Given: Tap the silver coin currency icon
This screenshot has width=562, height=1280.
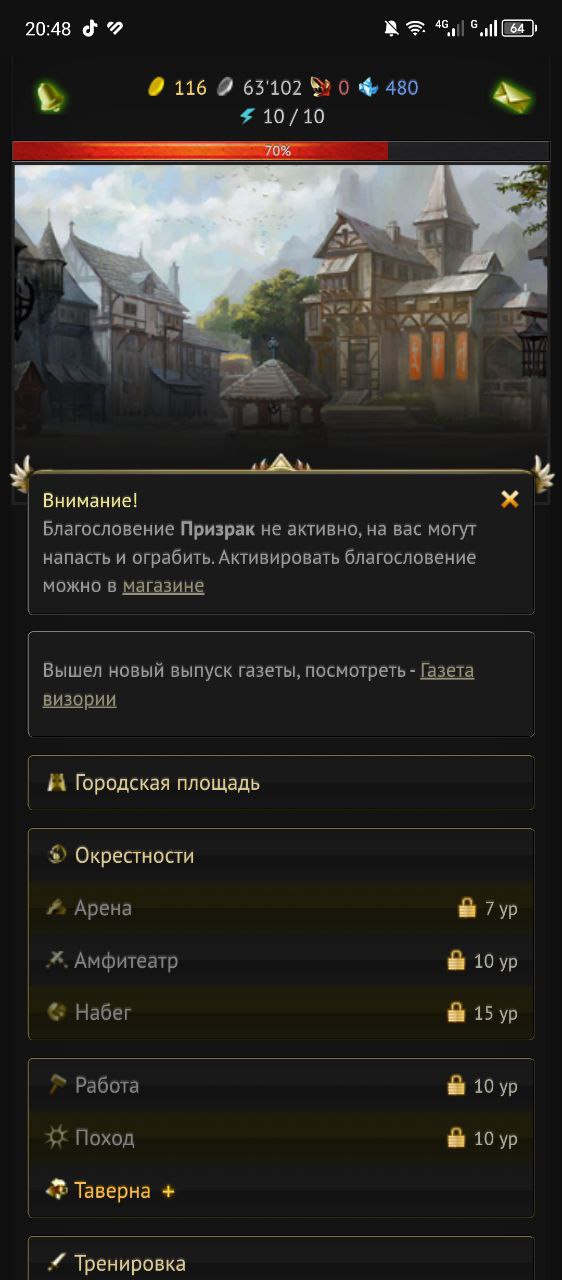Looking at the screenshot, I should point(225,87).
